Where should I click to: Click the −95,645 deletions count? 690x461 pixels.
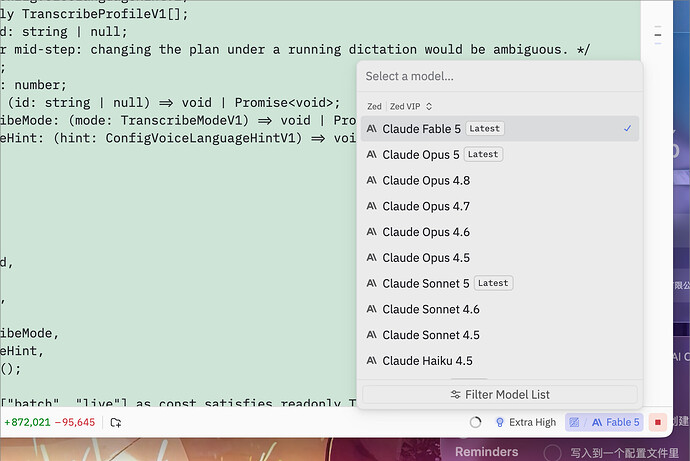click(74, 422)
